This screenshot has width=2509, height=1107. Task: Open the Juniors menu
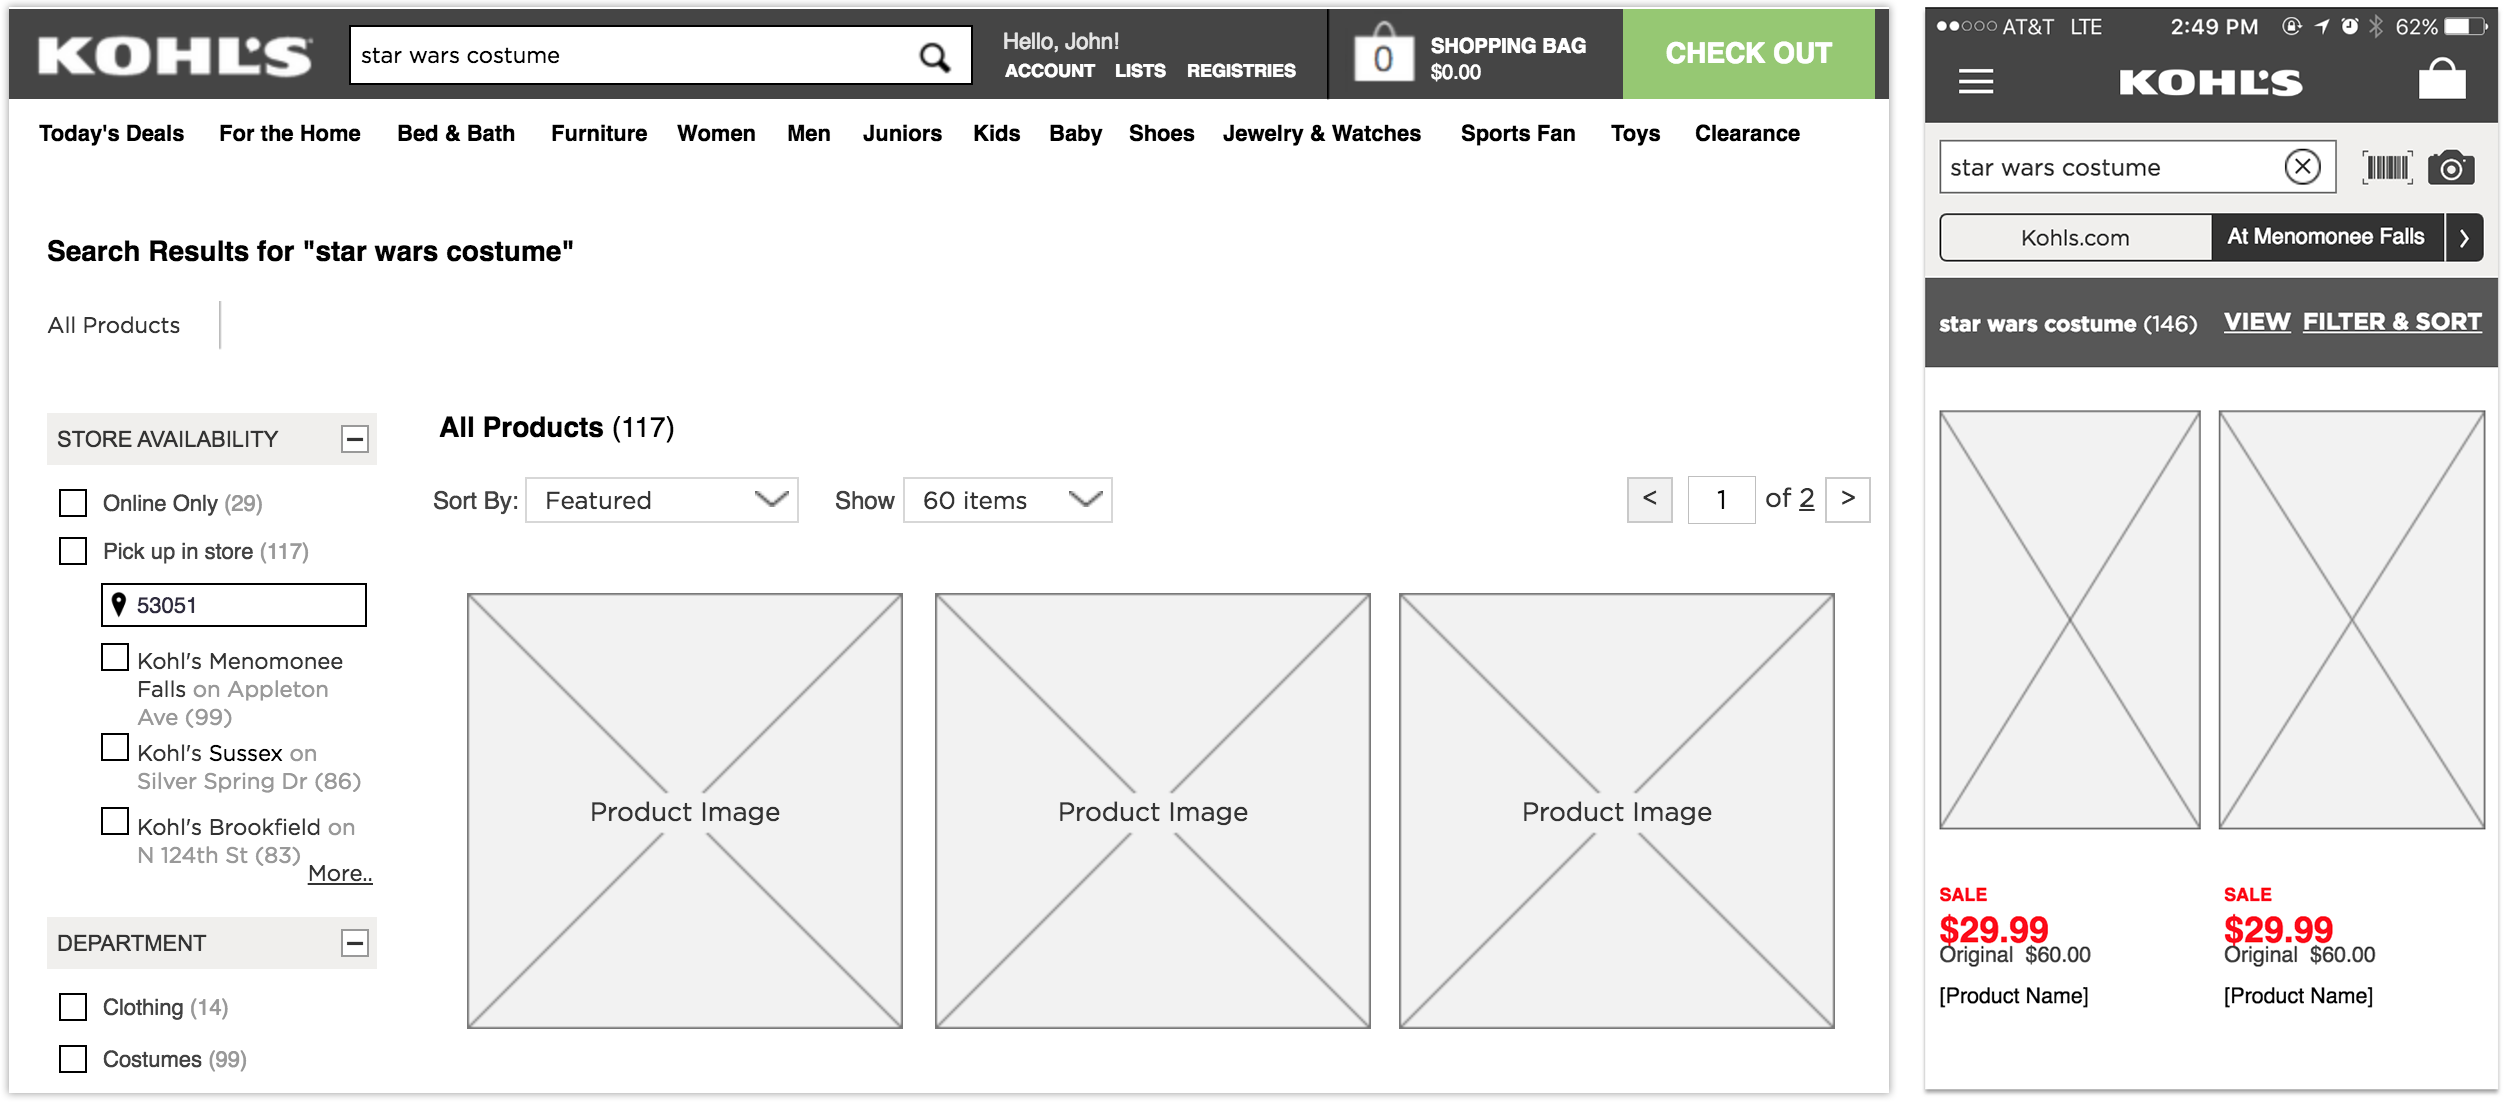902,133
